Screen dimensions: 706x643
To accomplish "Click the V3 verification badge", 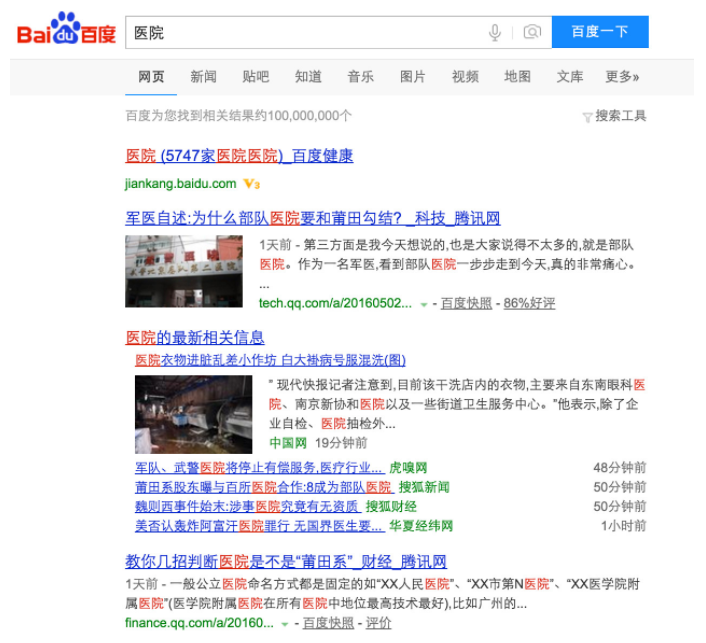I will tap(252, 184).
